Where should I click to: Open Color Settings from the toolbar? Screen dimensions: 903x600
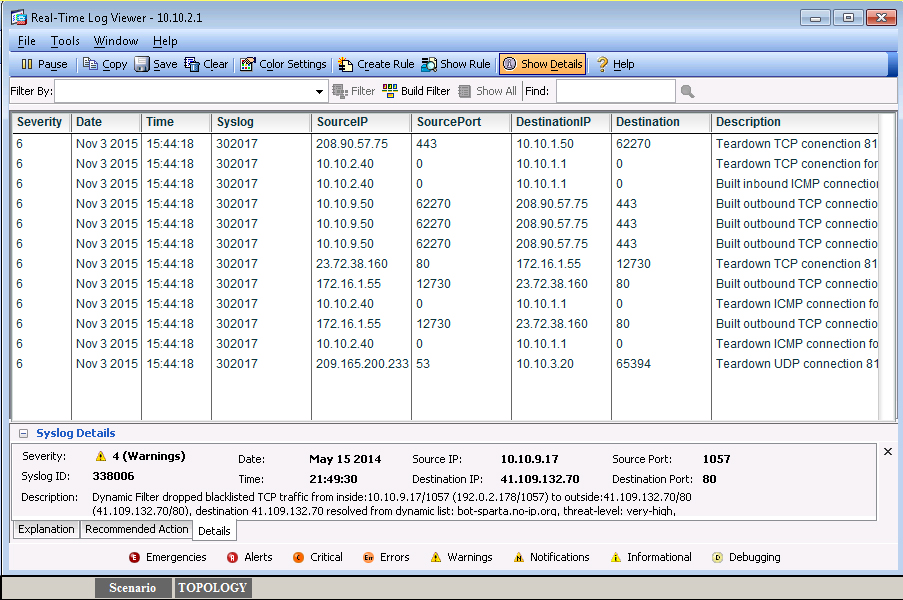(283, 64)
